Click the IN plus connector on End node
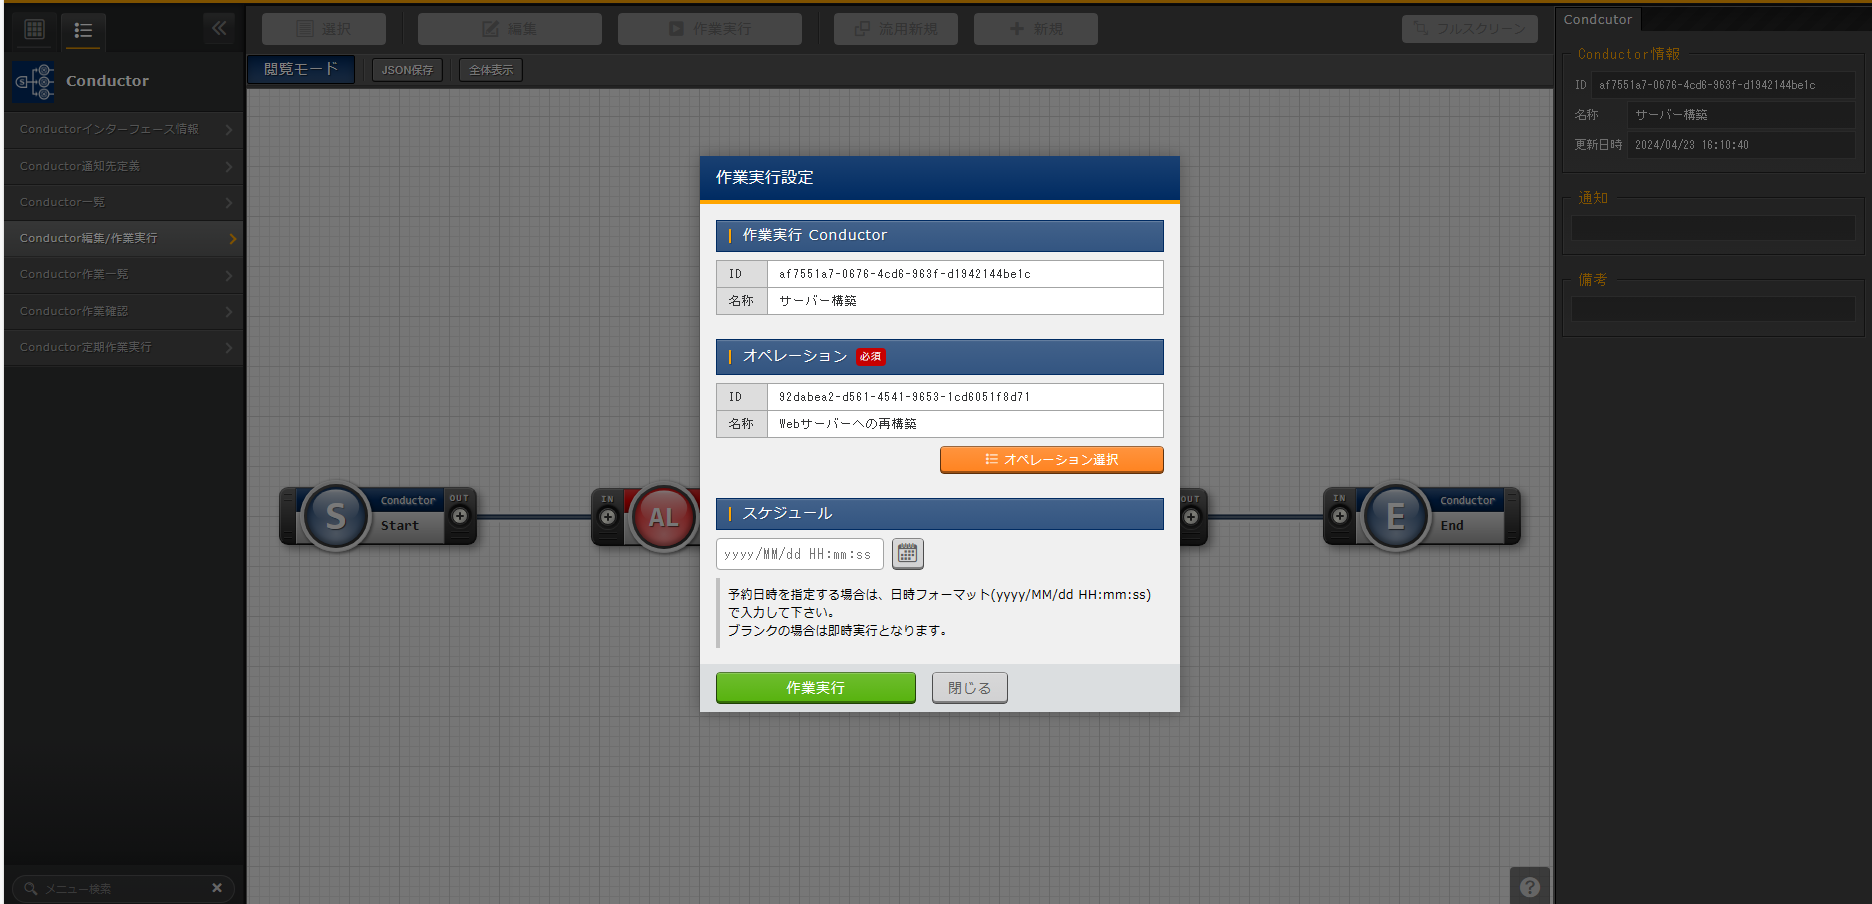1872x904 pixels. pyautogui.click(x=1340, y=516)
